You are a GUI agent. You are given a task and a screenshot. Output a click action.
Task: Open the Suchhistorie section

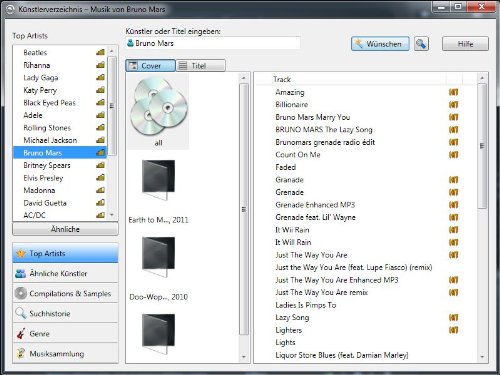tap(65, 313)
